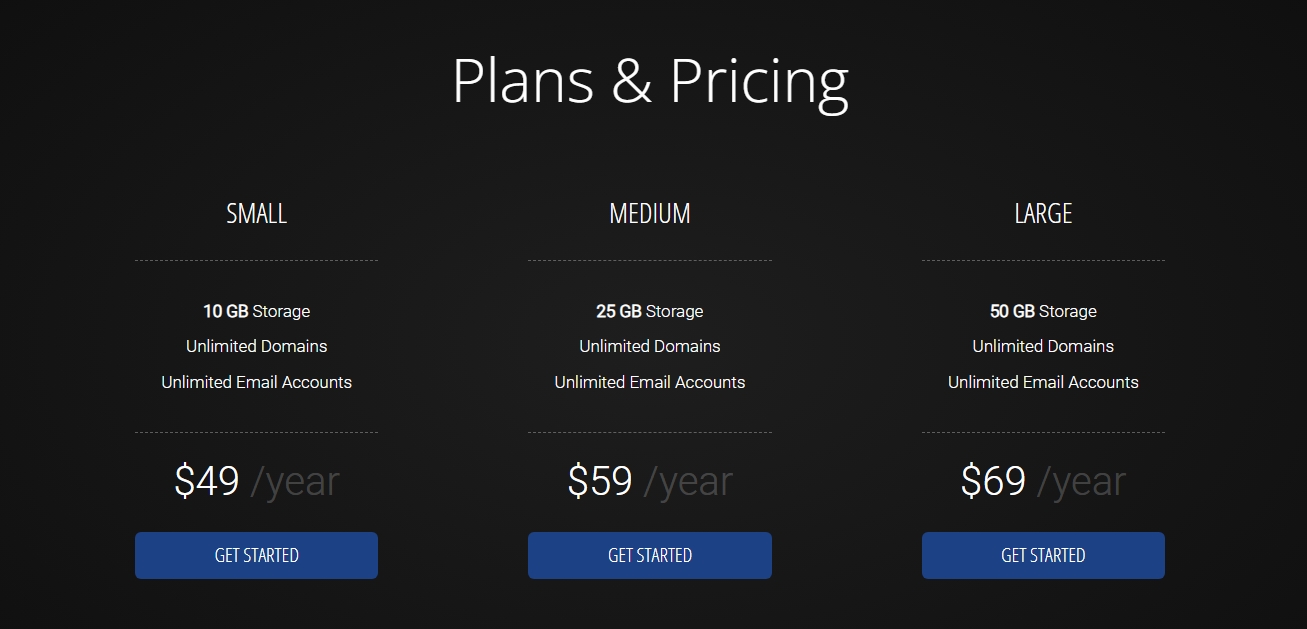Select the Plans & Pricing heading
1307x629 pixels.
coord(650,80)
